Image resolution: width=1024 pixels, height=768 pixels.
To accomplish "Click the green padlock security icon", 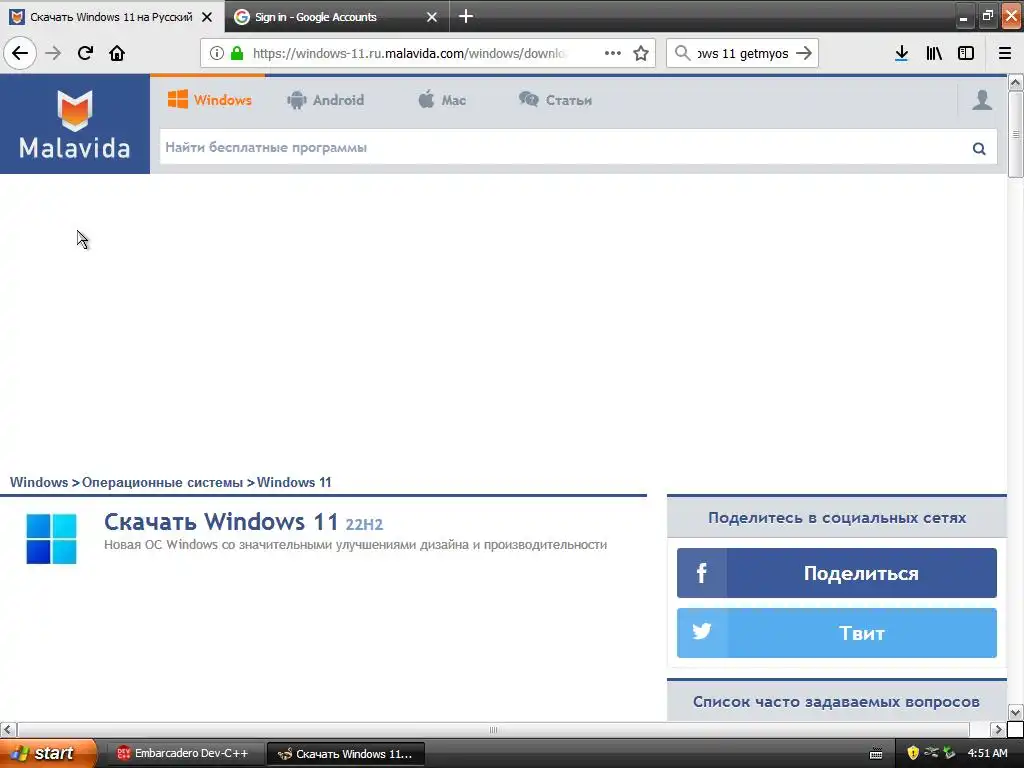I will click(x=237, y=53).
